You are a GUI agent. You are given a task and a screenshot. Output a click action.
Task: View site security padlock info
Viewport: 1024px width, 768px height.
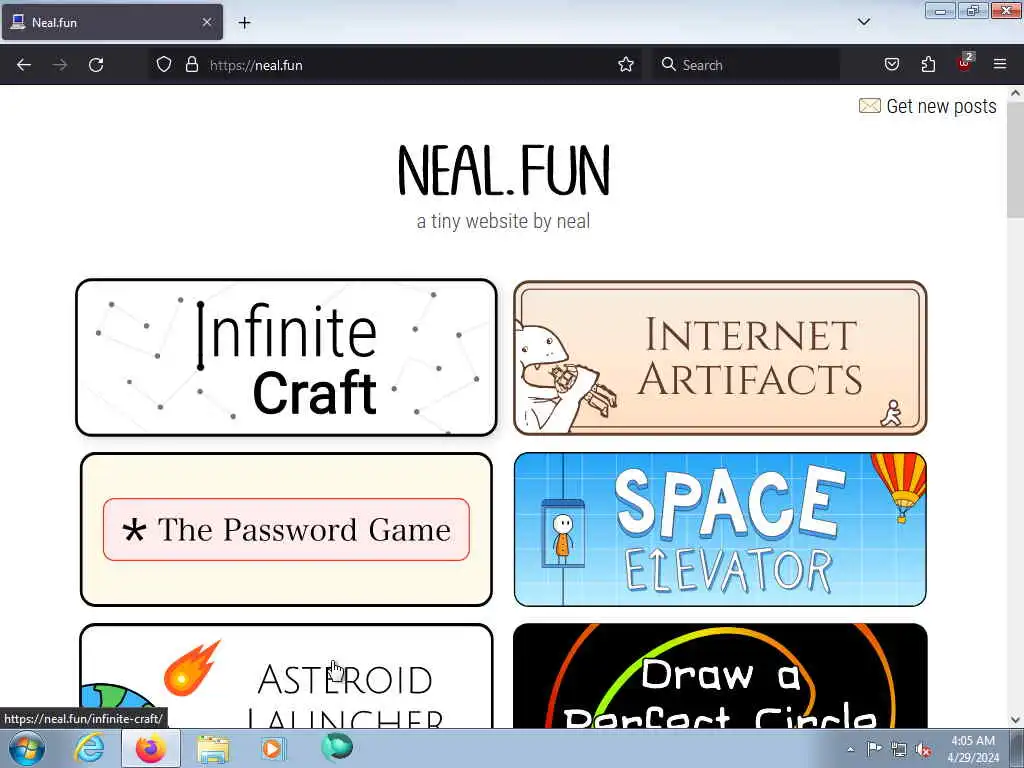click(x=191, y=65)
